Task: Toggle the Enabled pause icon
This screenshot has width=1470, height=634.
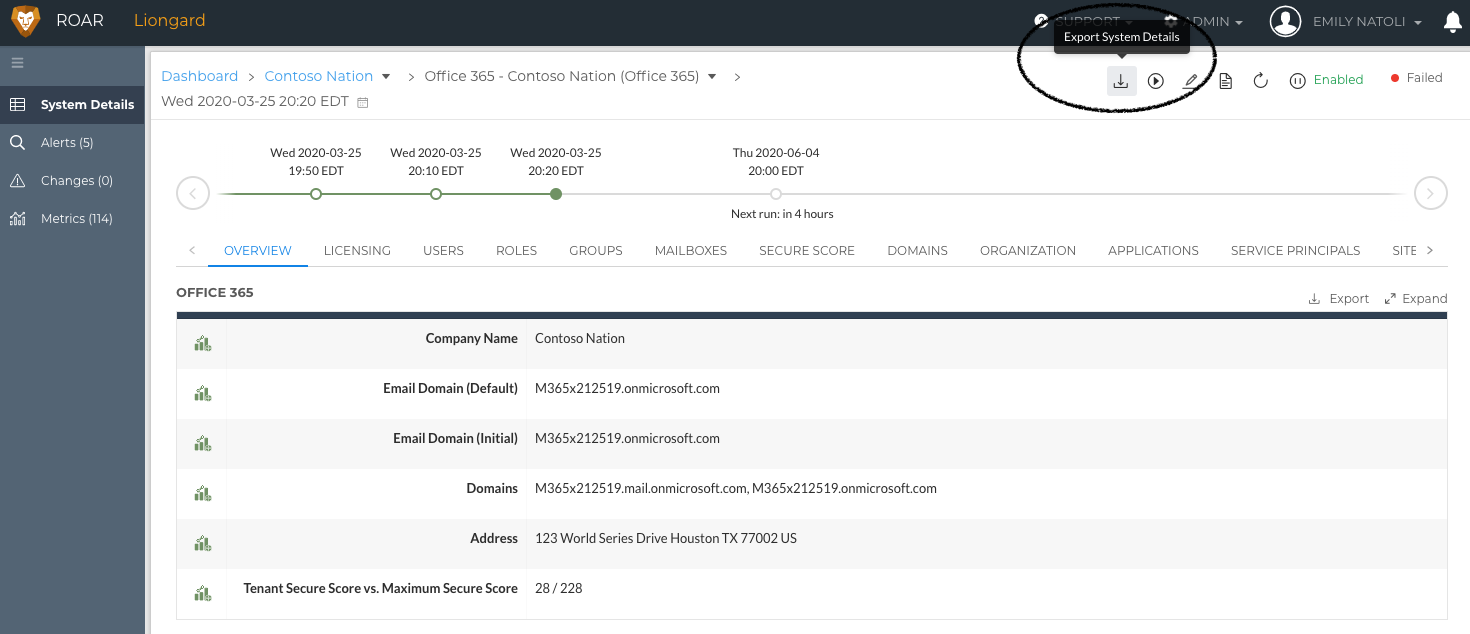Action: [1297, 81]
